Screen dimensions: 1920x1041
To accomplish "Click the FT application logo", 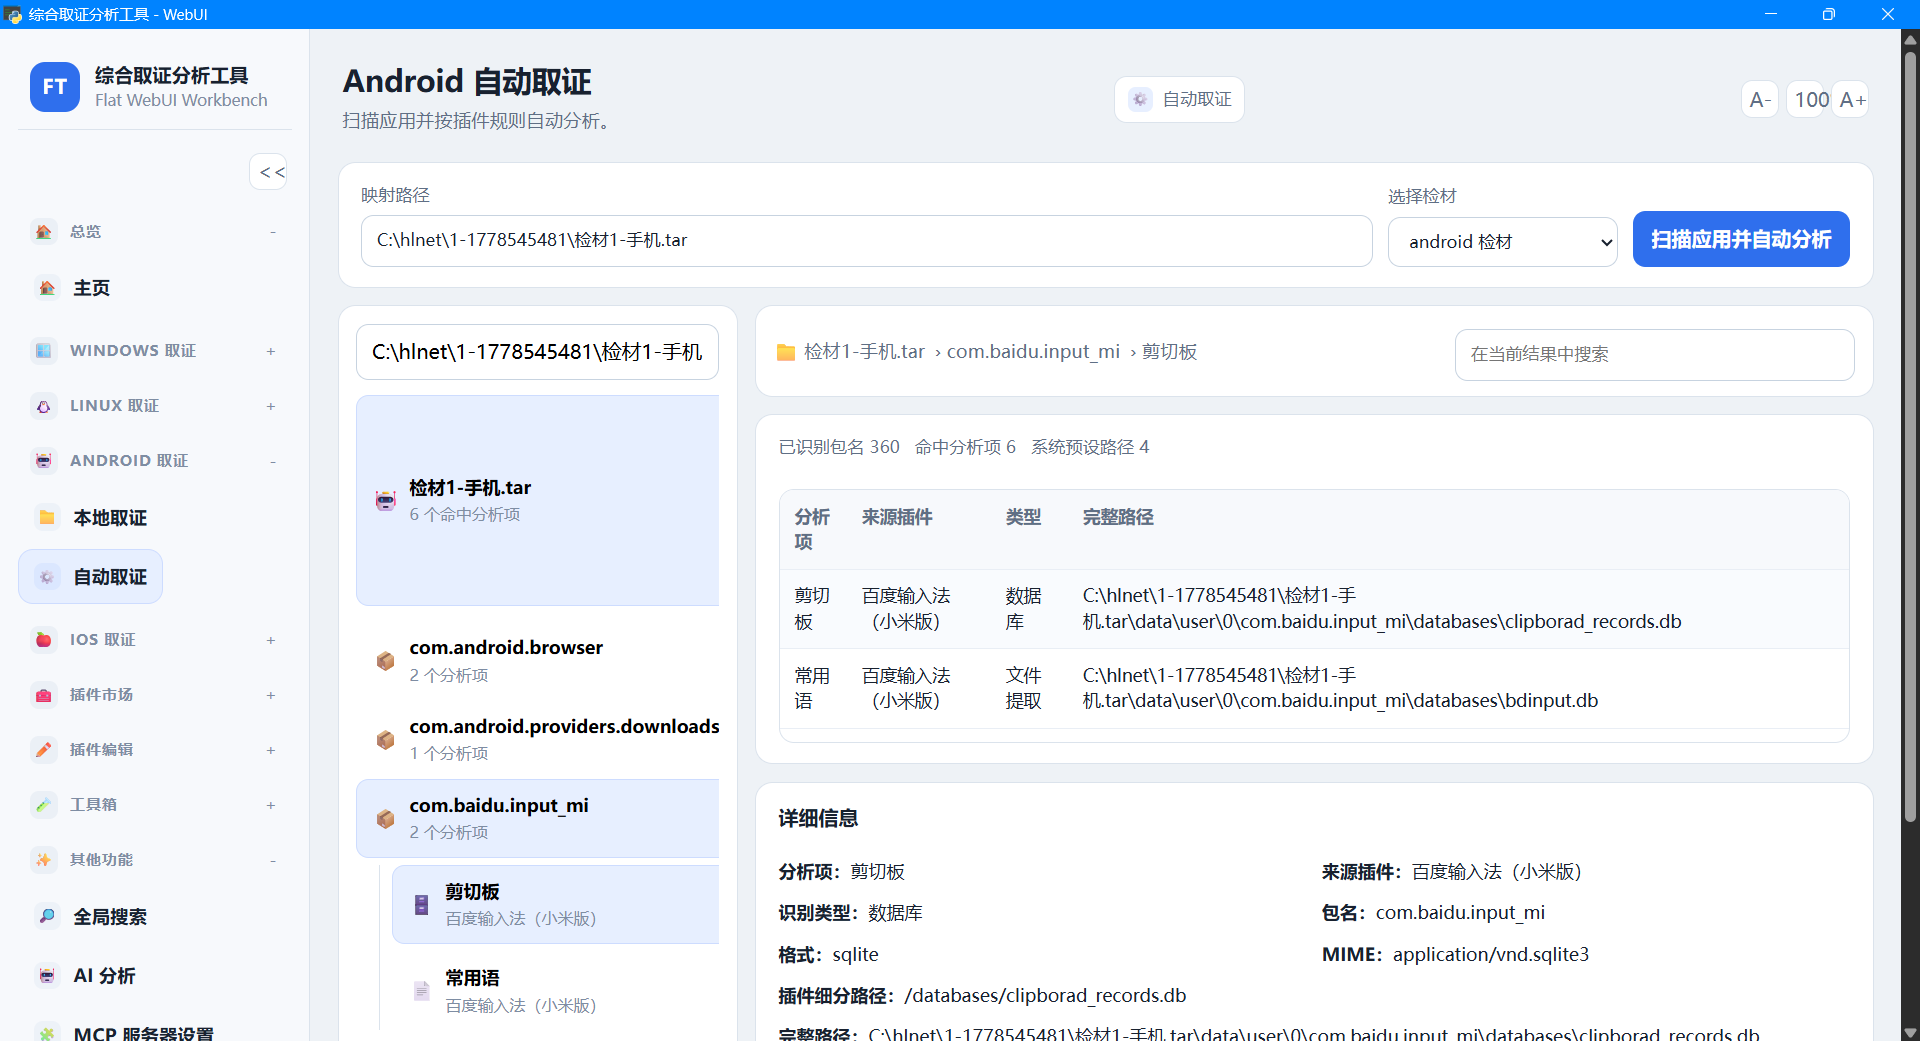I will (x=55, y=87).
